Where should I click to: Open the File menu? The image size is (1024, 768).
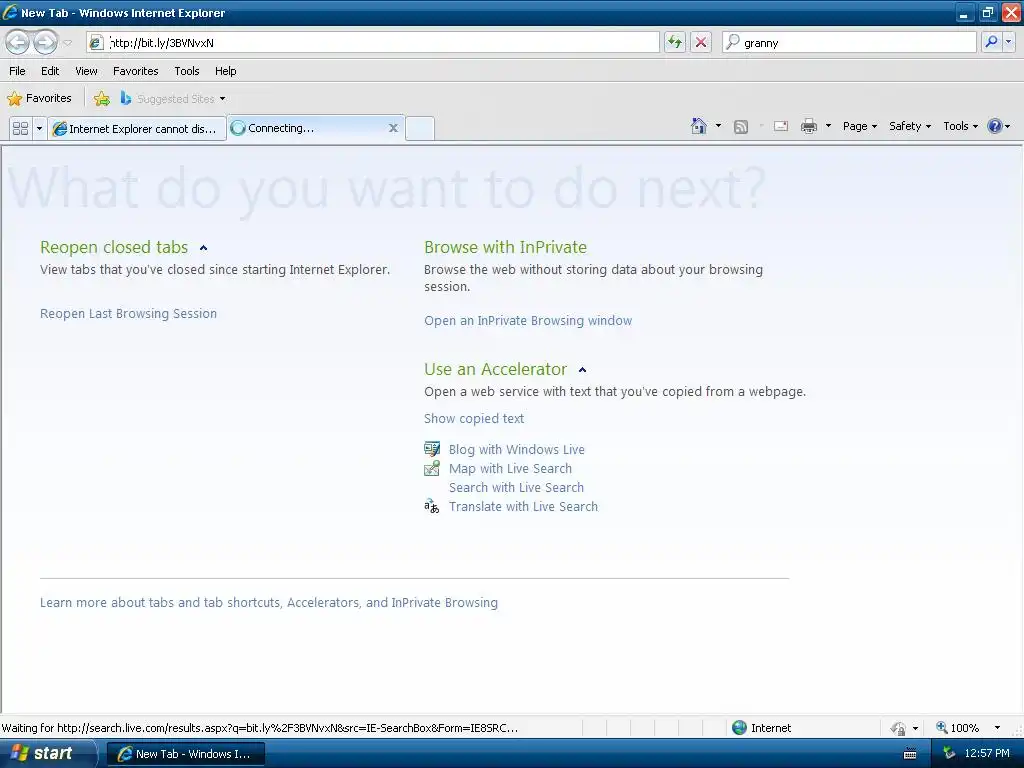pos(18,71)
